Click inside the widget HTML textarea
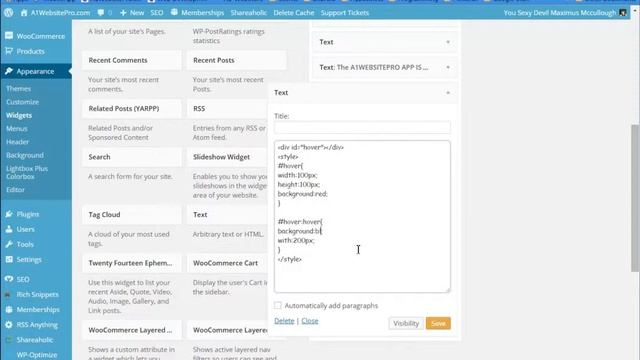This screenshot has width=640, height=360. (x=362, y=216)
